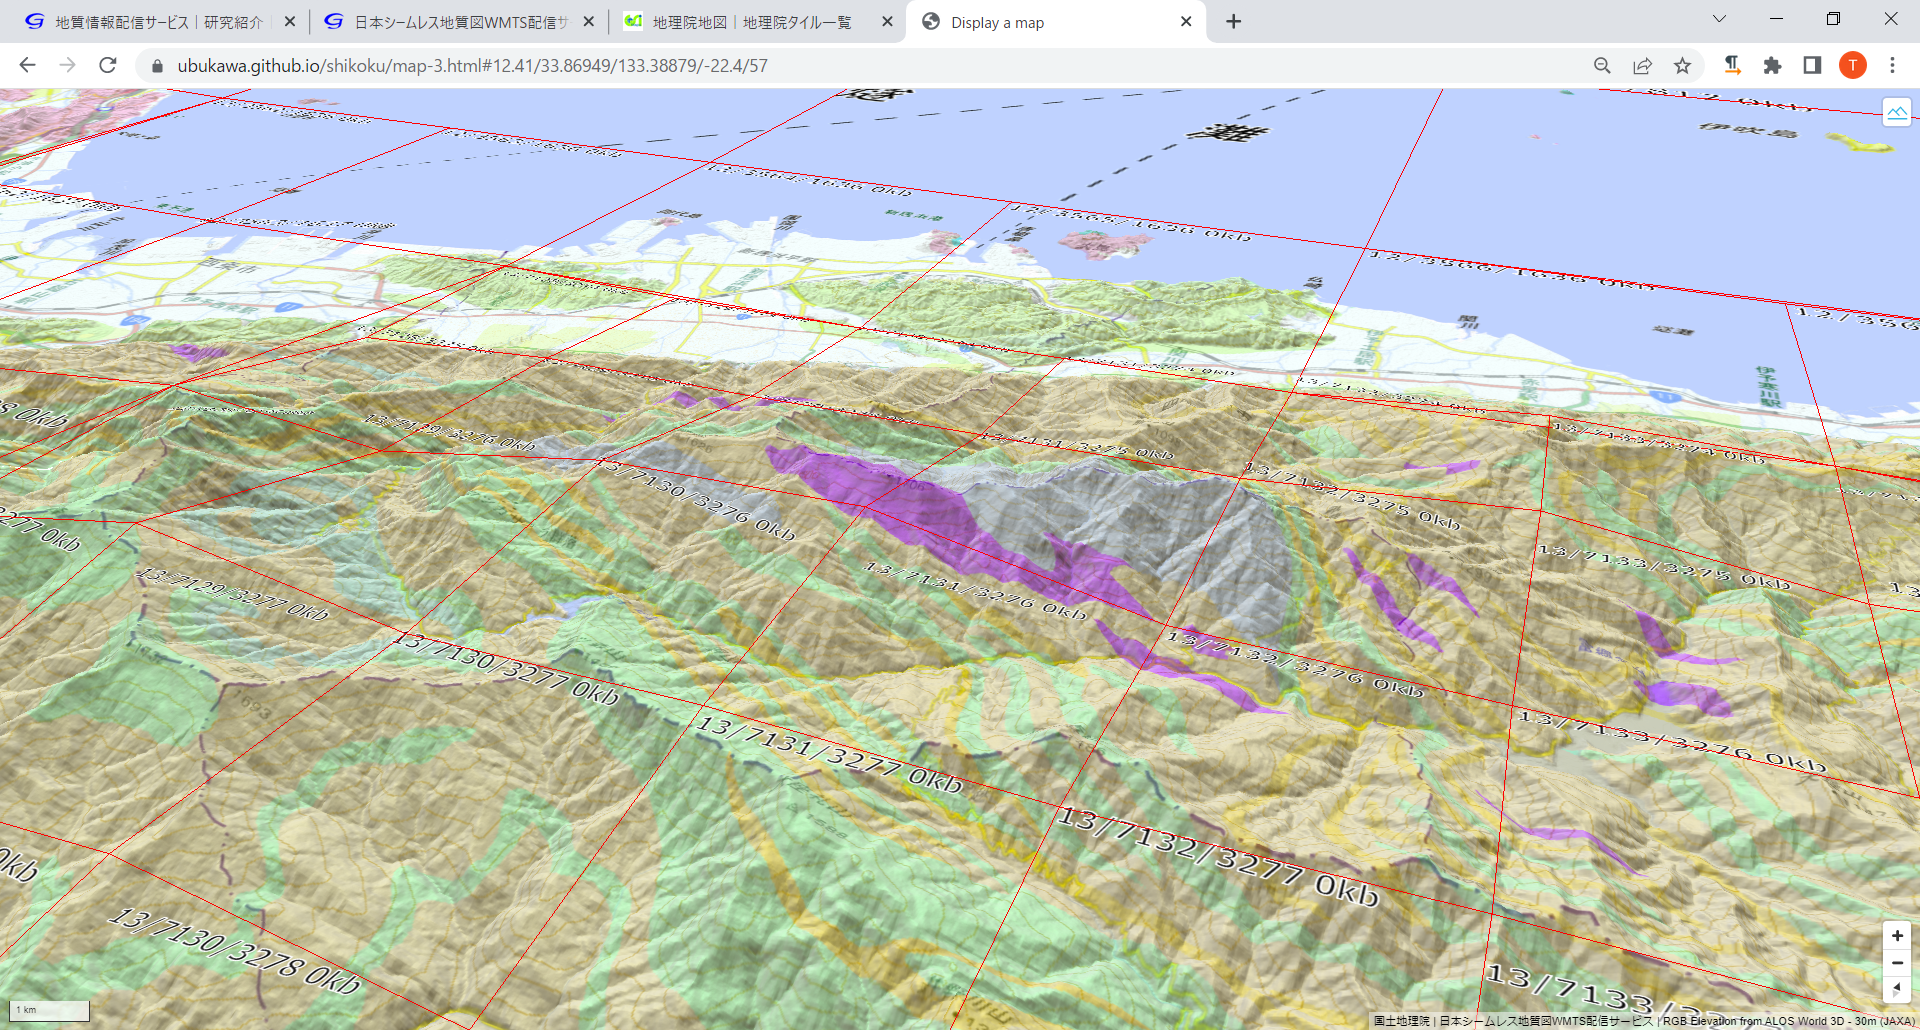Zoom in using the map plus button
Viewport: 1920px width, 1030px height.
(x=1896, y=936)
